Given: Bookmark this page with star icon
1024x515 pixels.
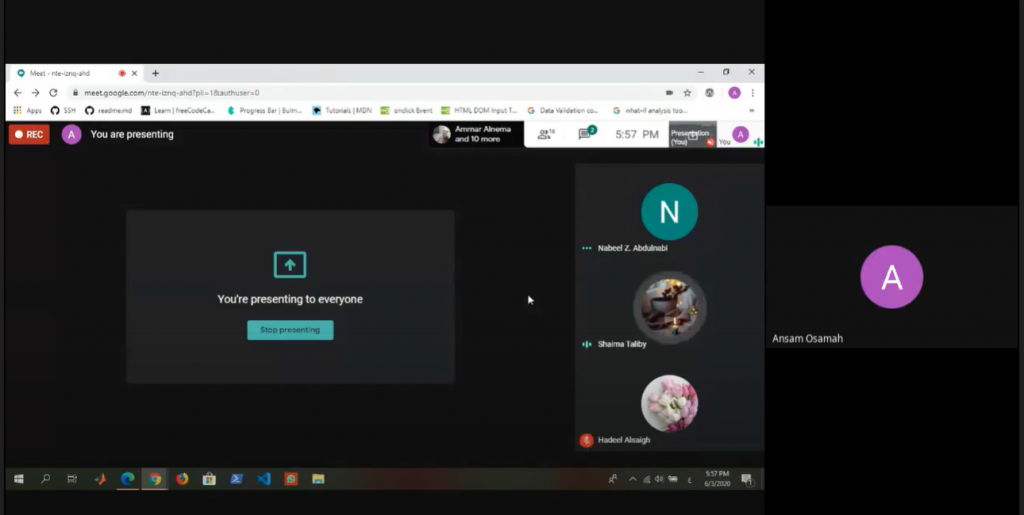Looking at the screenshot, I should [x=687, y=92].
